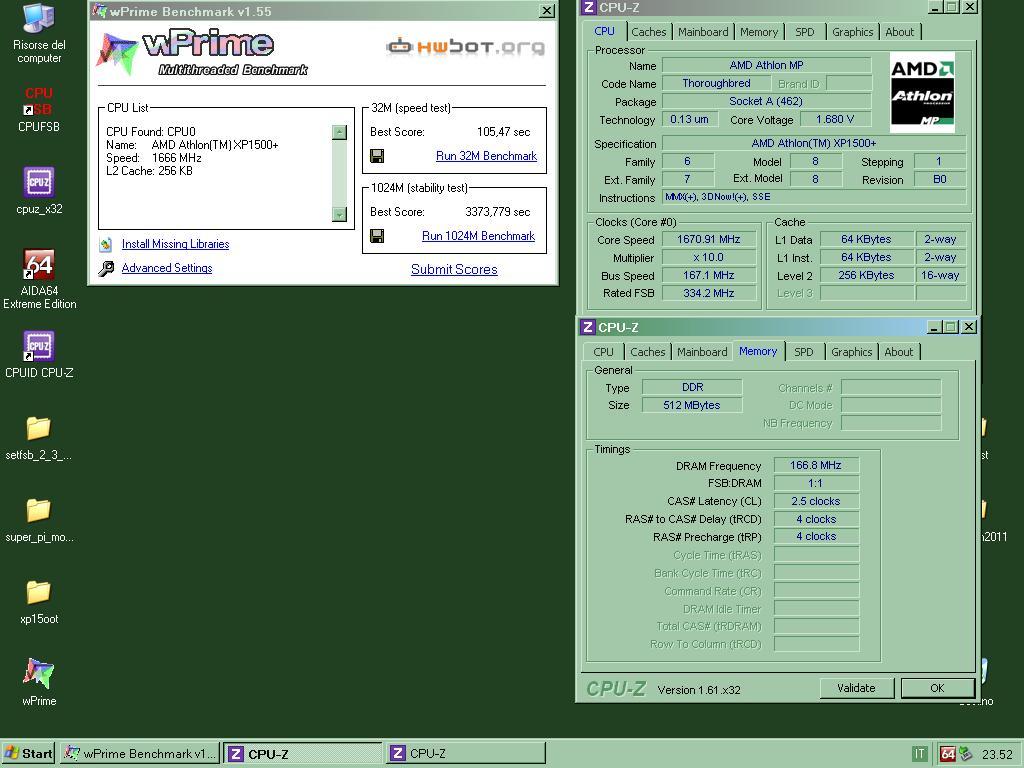Click the save icon for the 32M score
Viewport: 1024px width, 768px height.
[x=377, y=156]
